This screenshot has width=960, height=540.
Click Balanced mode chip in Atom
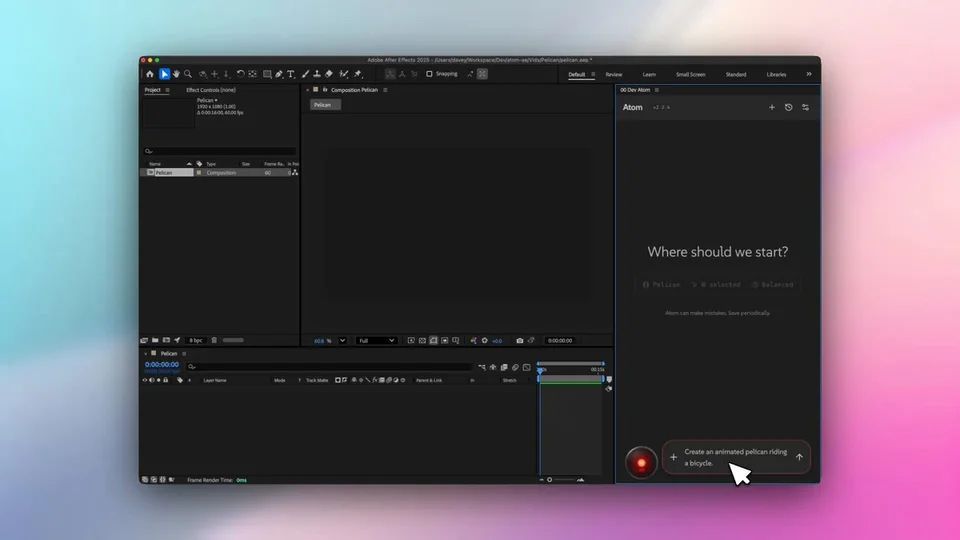pyautogui.click(x=773, y=285)
